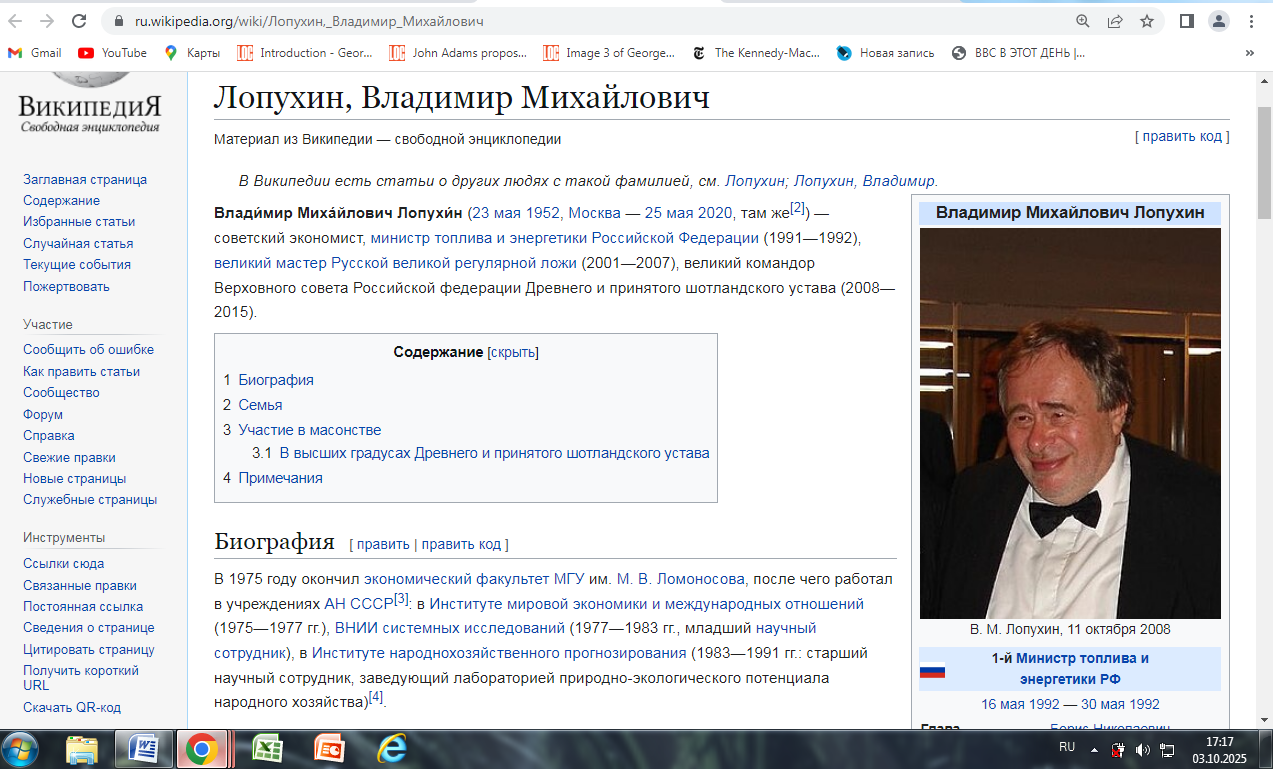The image size is (1275, 773).
Task: Show hidden system tray icons arrow
Action: 1095,749
